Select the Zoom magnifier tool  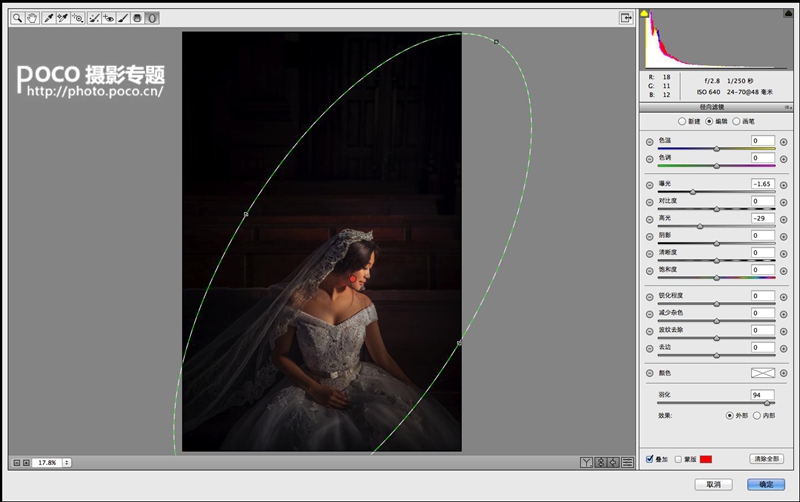pyautogui.click(x=17, y=18)
